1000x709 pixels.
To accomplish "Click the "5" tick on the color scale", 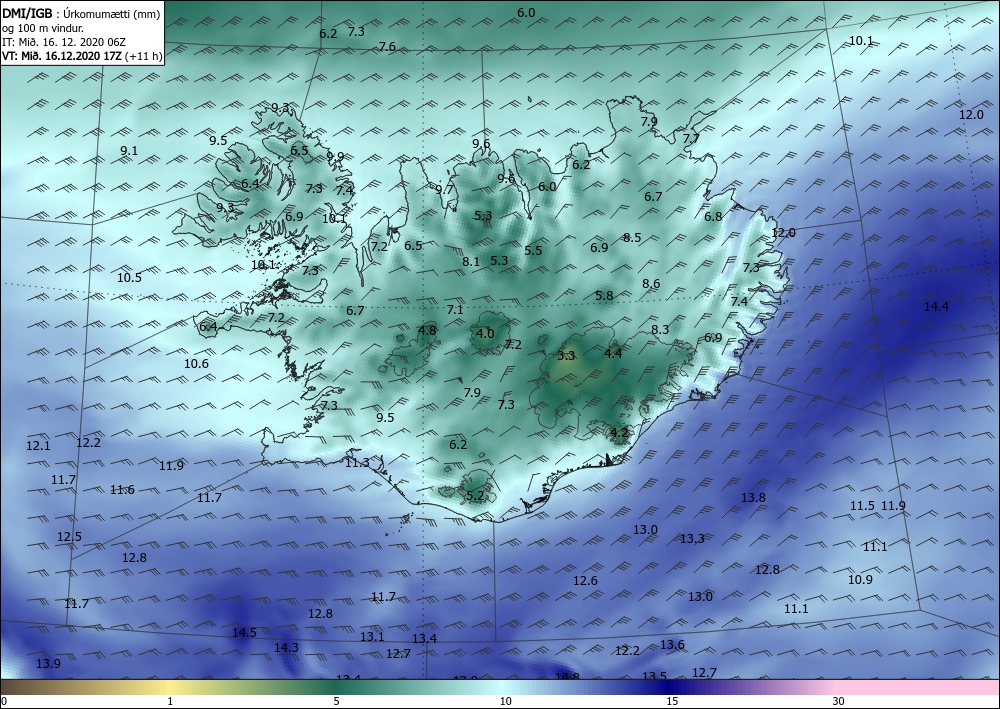I will (336, 701).
